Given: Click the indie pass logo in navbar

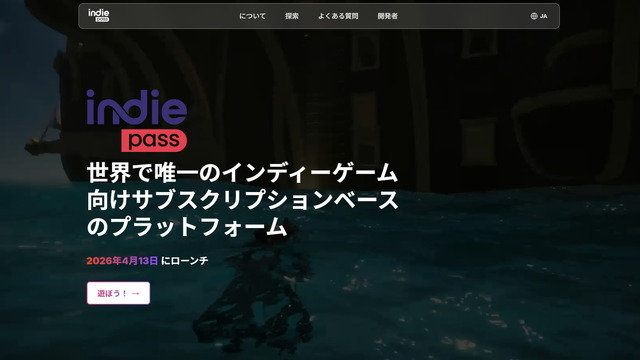Looking at the screenshot, I should pyautogui.click(x=99, y=16).
